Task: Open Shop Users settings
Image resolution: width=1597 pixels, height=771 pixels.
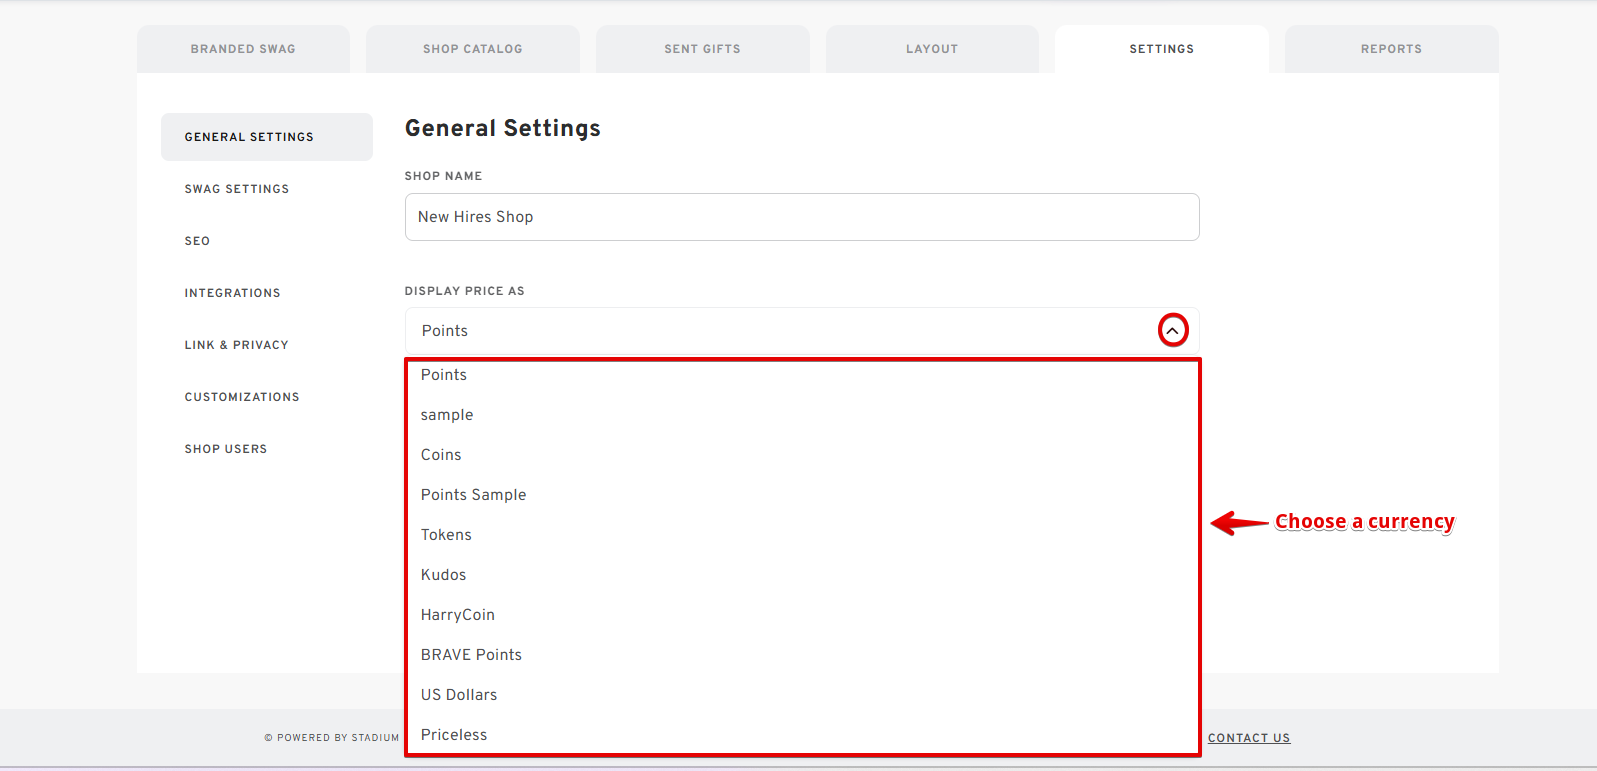Action: tap(226, 449)
